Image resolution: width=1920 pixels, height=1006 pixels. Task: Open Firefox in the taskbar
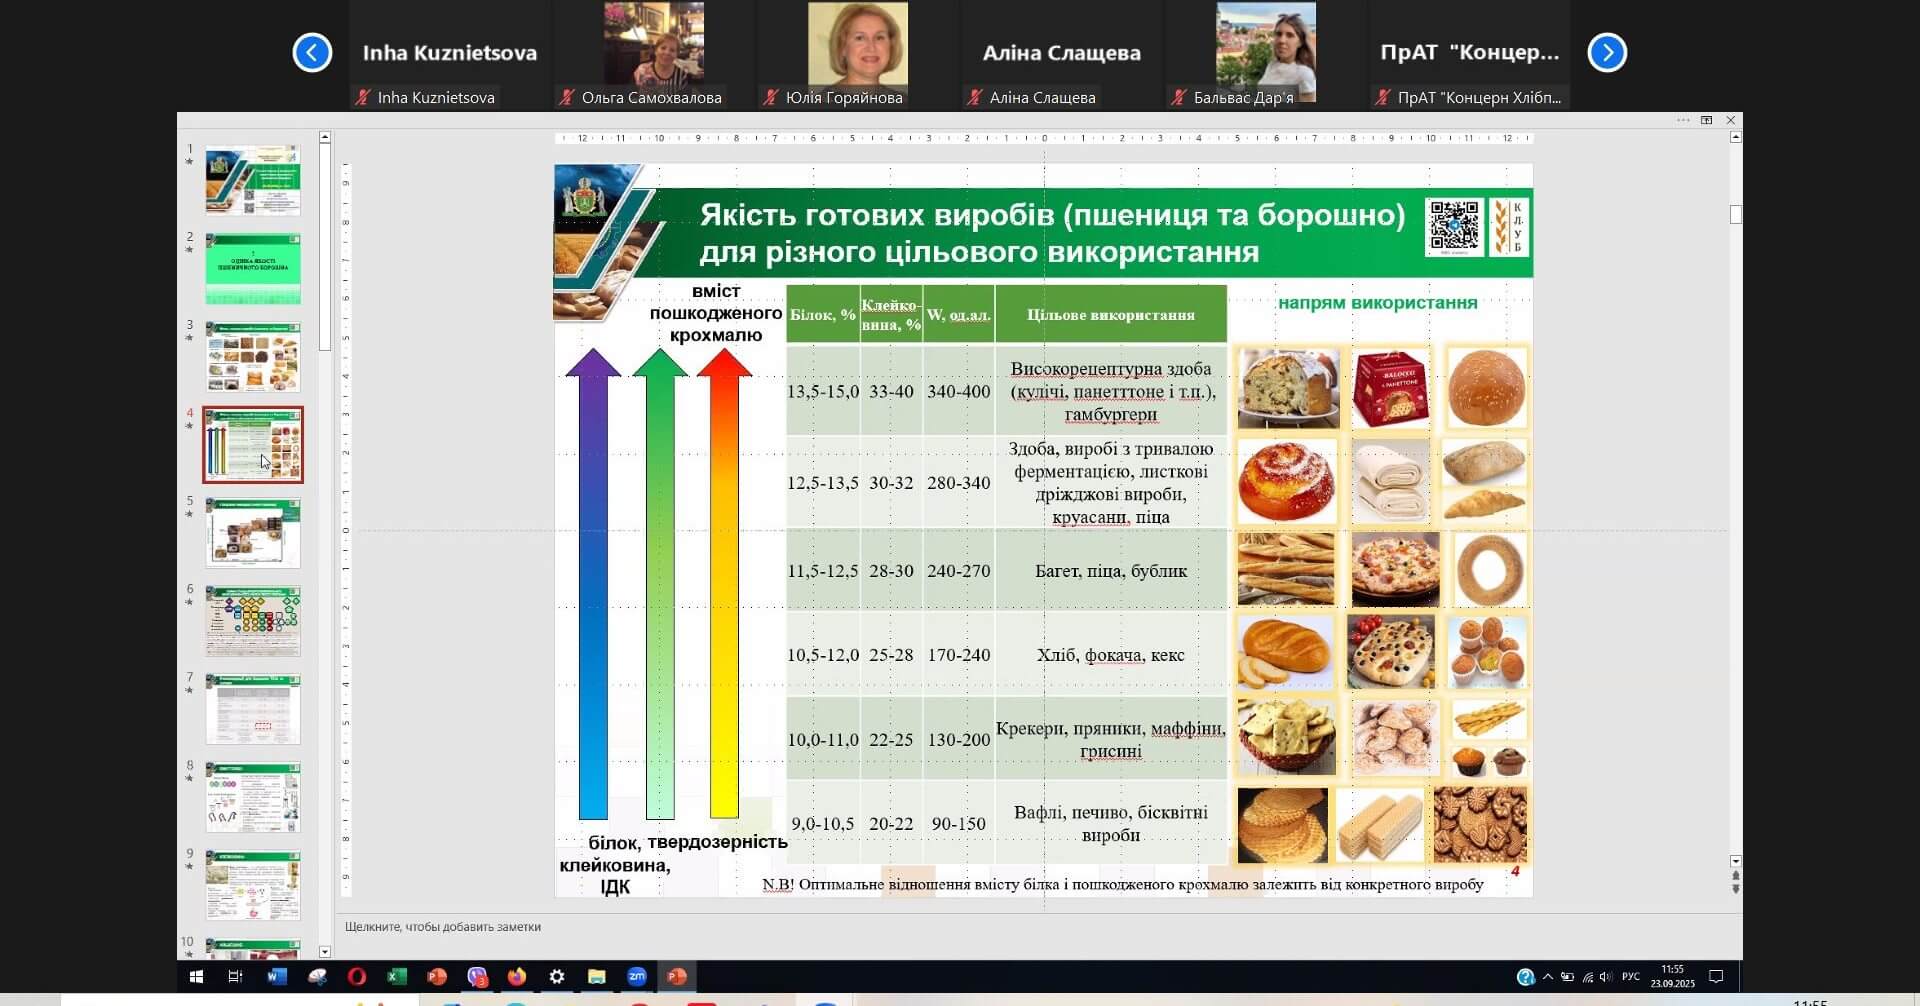[517, 977]
